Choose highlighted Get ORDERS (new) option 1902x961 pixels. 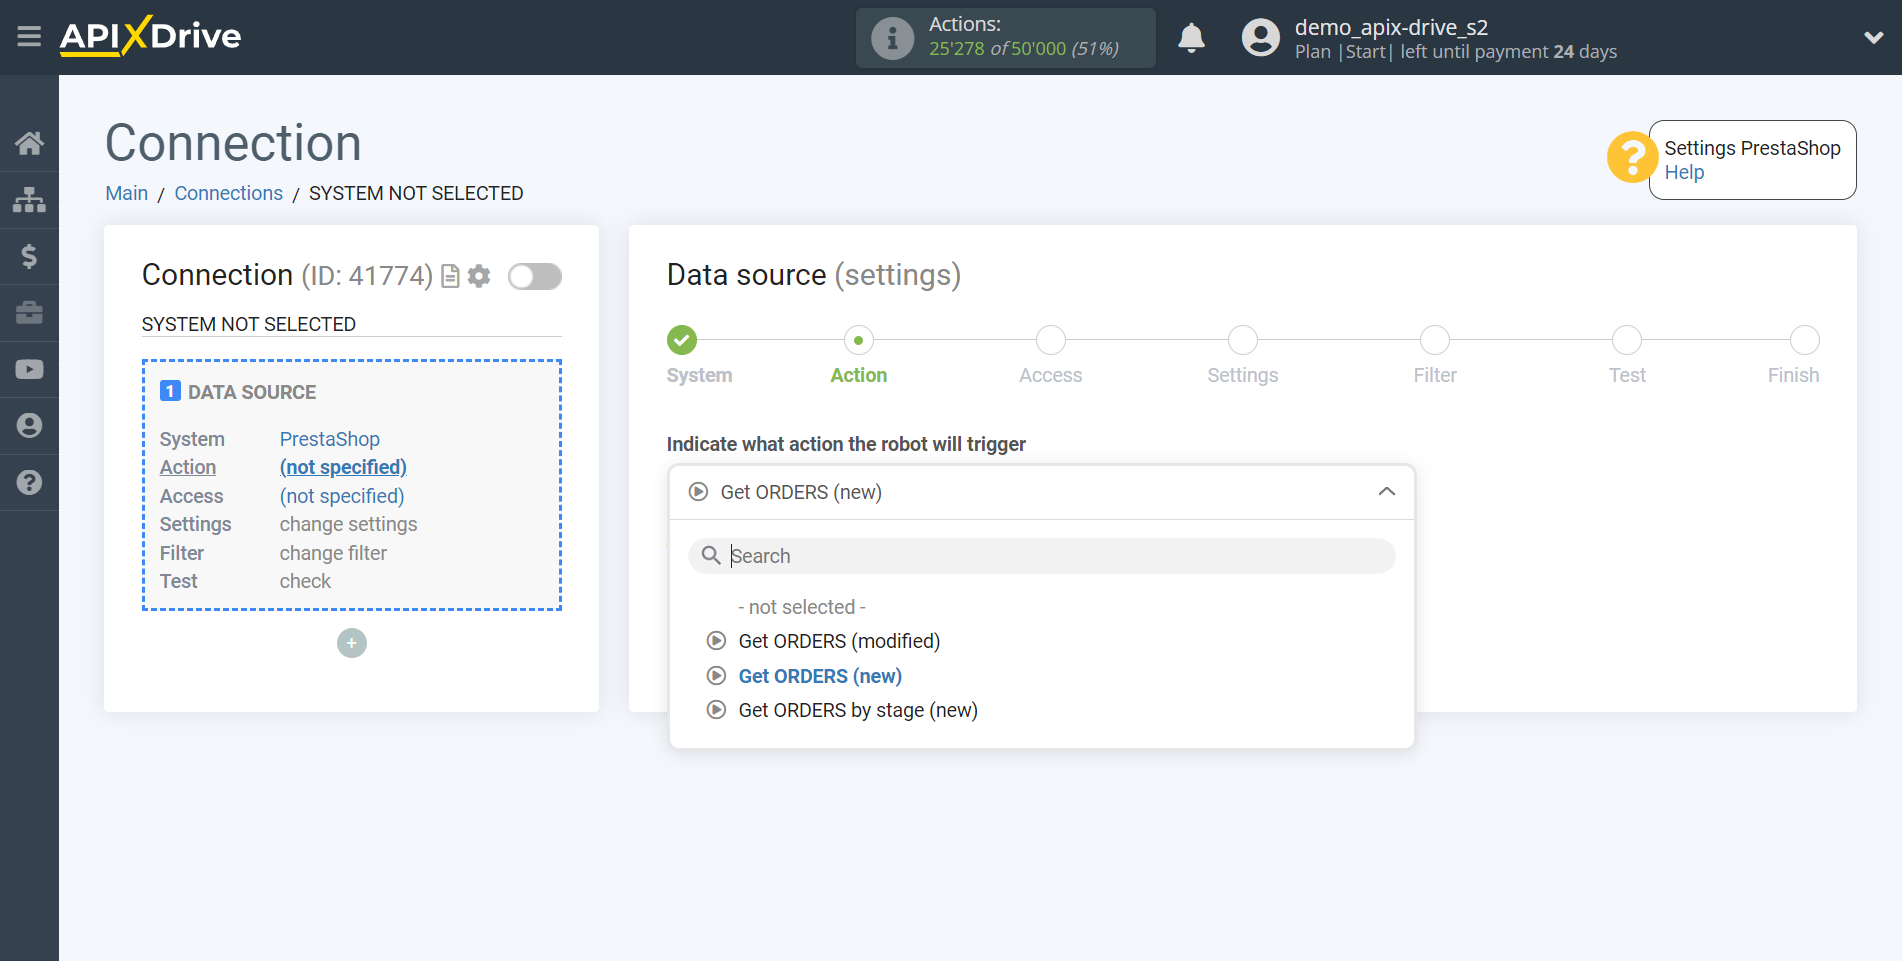[820, 676]
